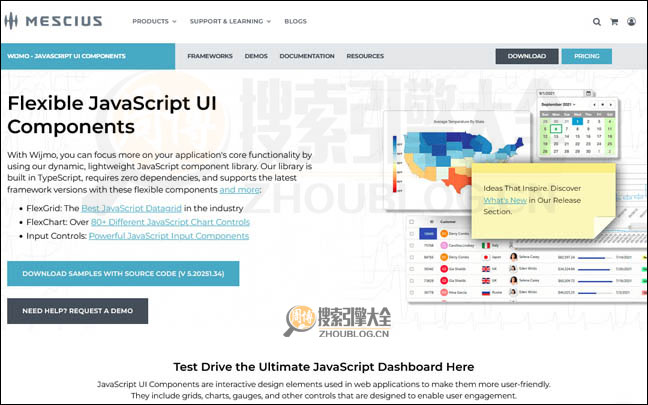Open 80+ Different JavaScript Chart Controls link
Viewport: 648px width, 405px height.
coord(170,222)
